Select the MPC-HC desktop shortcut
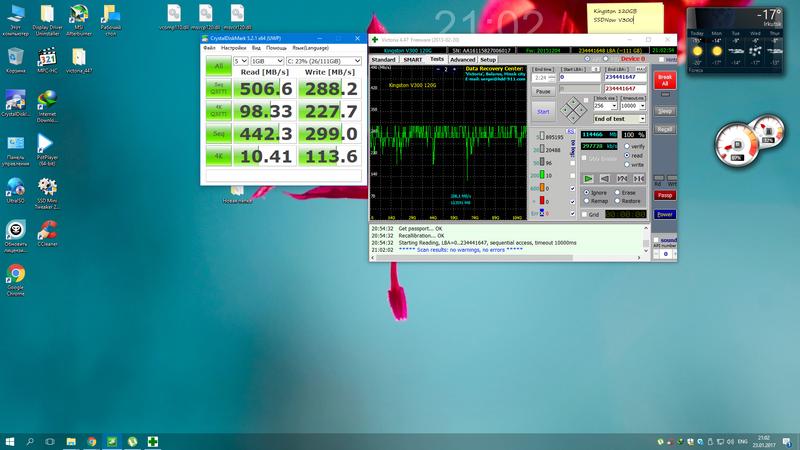The height and width of the screenshot is (450, 800). click(x=47, y=60)
